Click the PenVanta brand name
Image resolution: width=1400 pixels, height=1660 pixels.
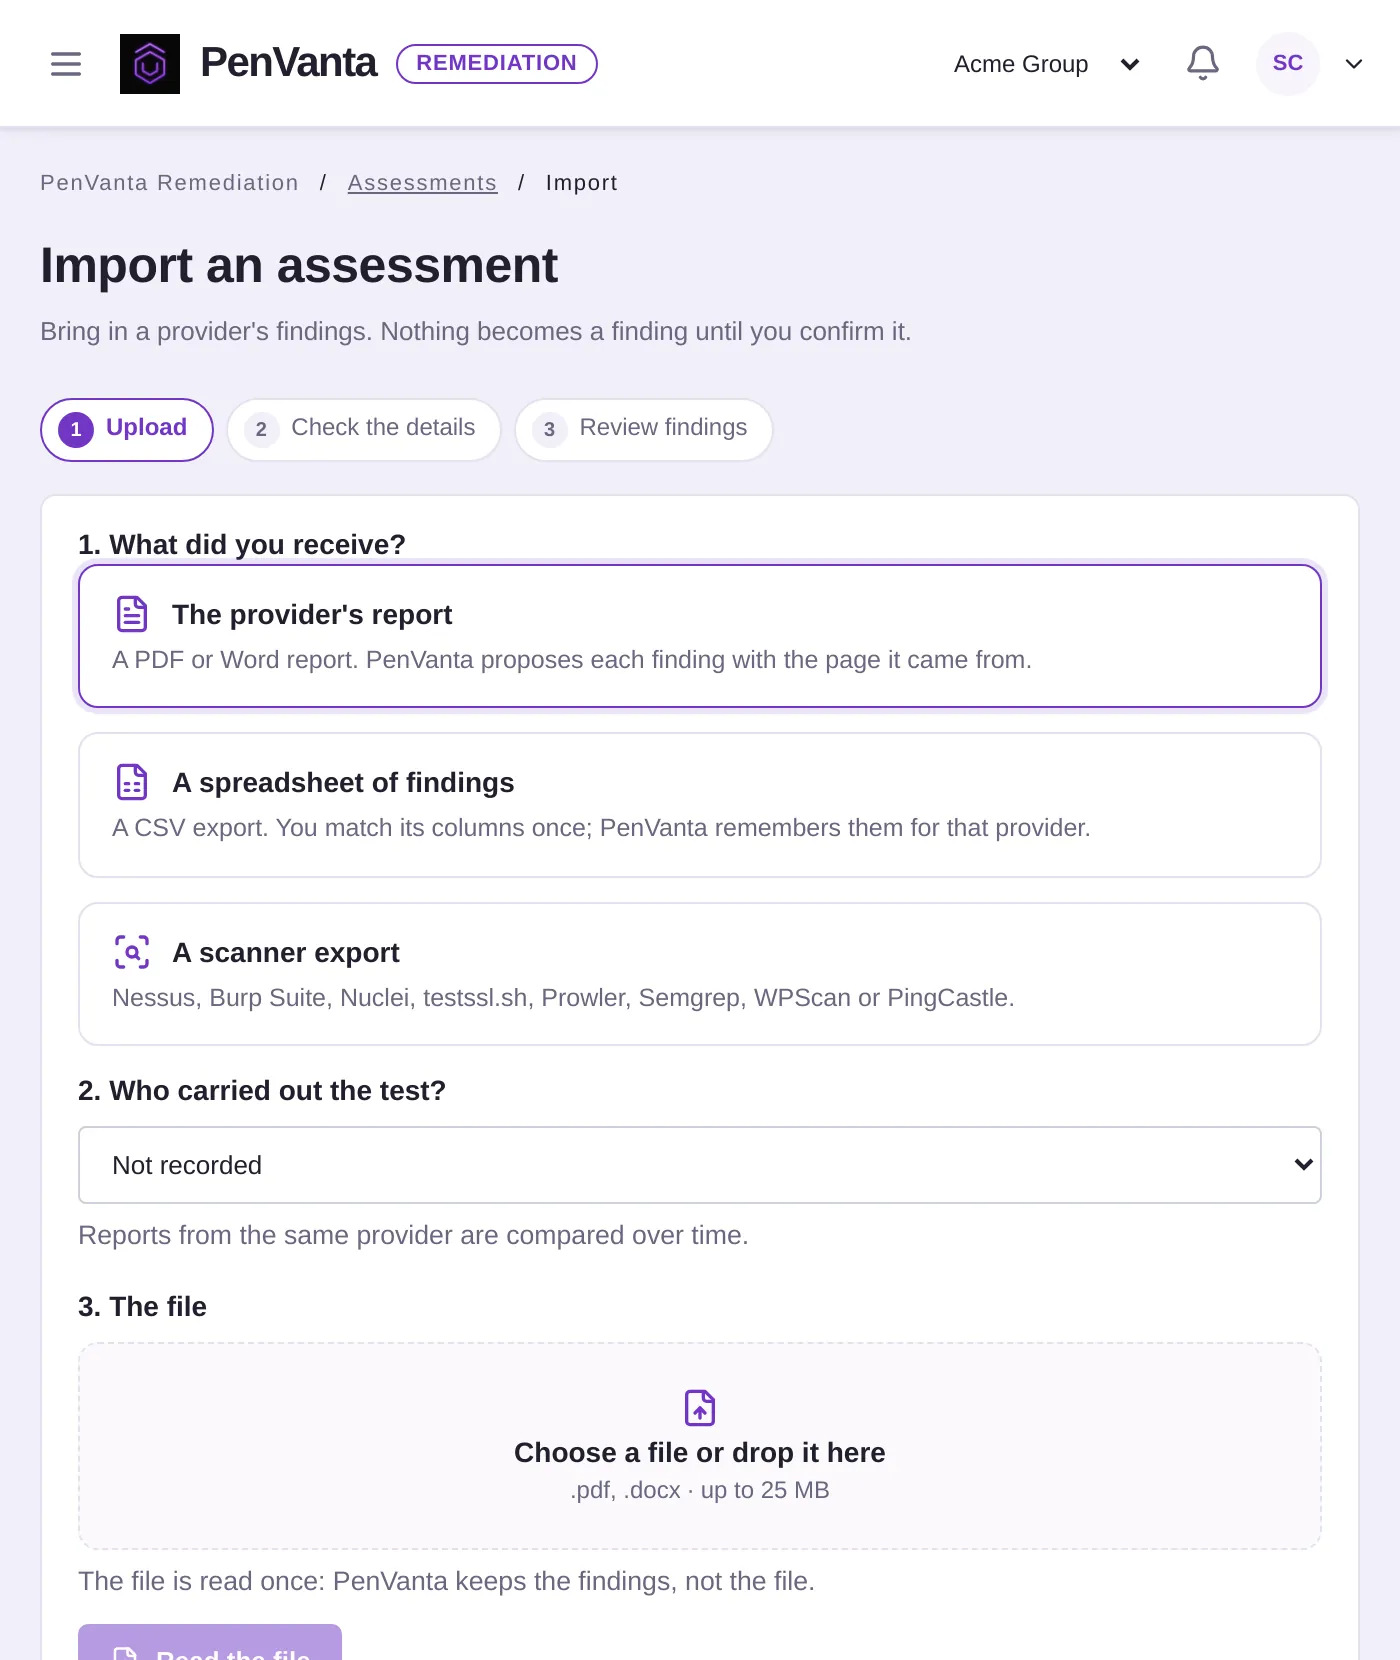pyautogui.click(x=289, y=63)
